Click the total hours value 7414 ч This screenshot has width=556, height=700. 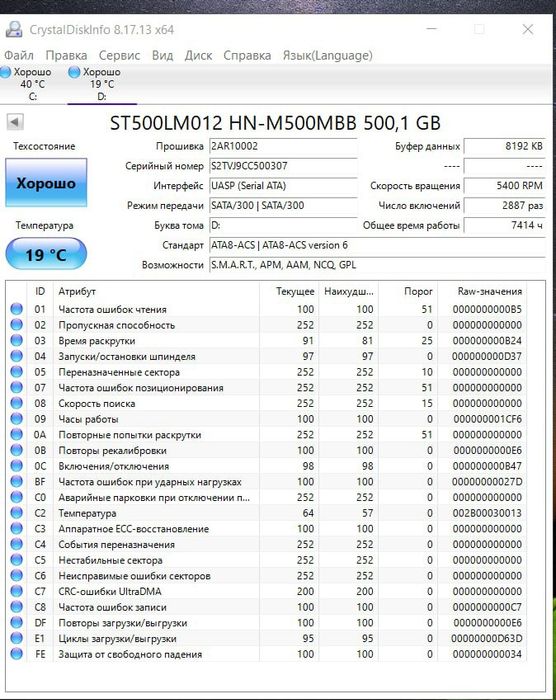pyautogui.click(x=505, y=225)
